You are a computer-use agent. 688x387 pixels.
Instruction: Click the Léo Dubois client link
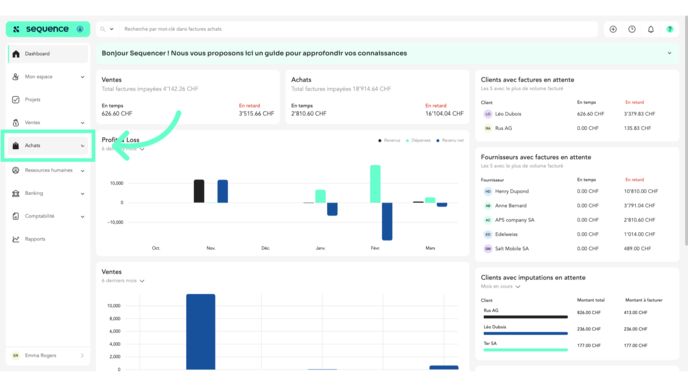point(508,114)
